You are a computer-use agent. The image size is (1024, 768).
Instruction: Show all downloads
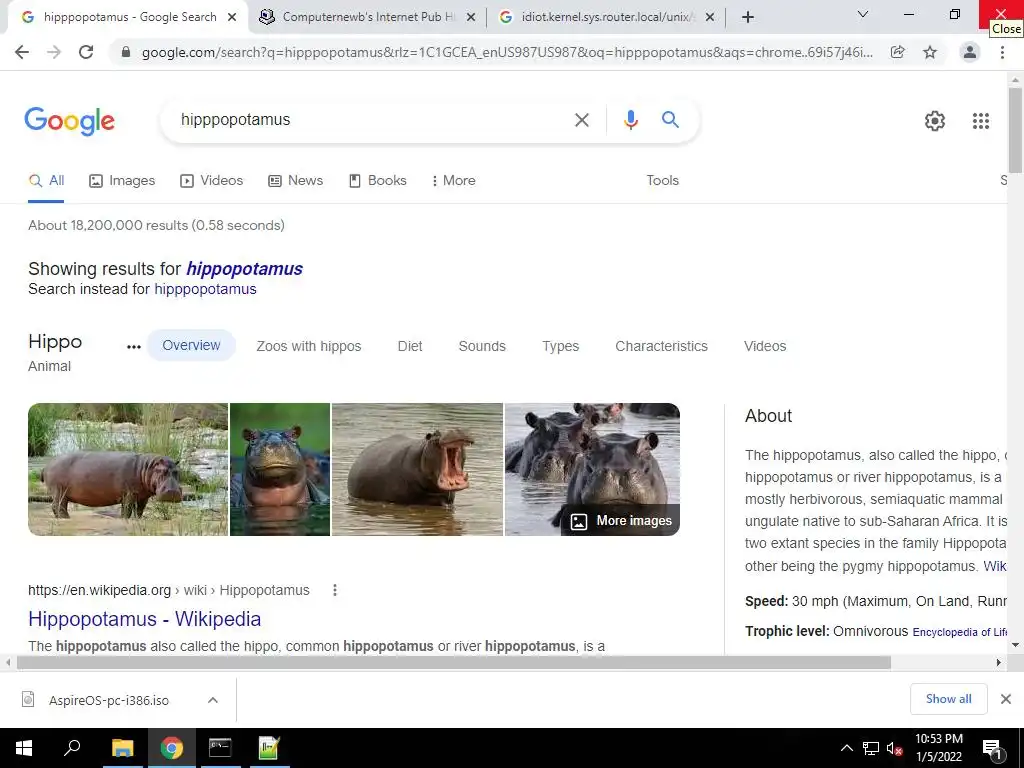[x=948, y=699]
